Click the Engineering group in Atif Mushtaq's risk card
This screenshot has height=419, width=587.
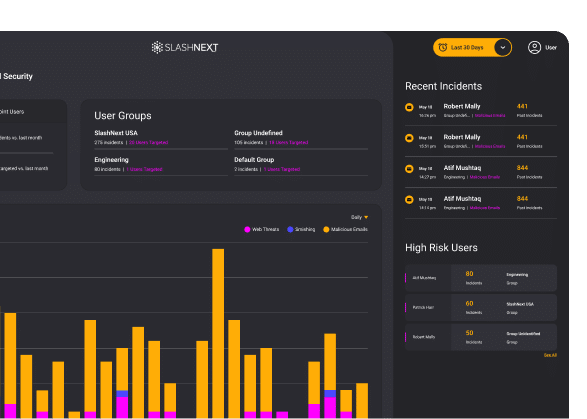pyautogui.click(x=517, y=275)
